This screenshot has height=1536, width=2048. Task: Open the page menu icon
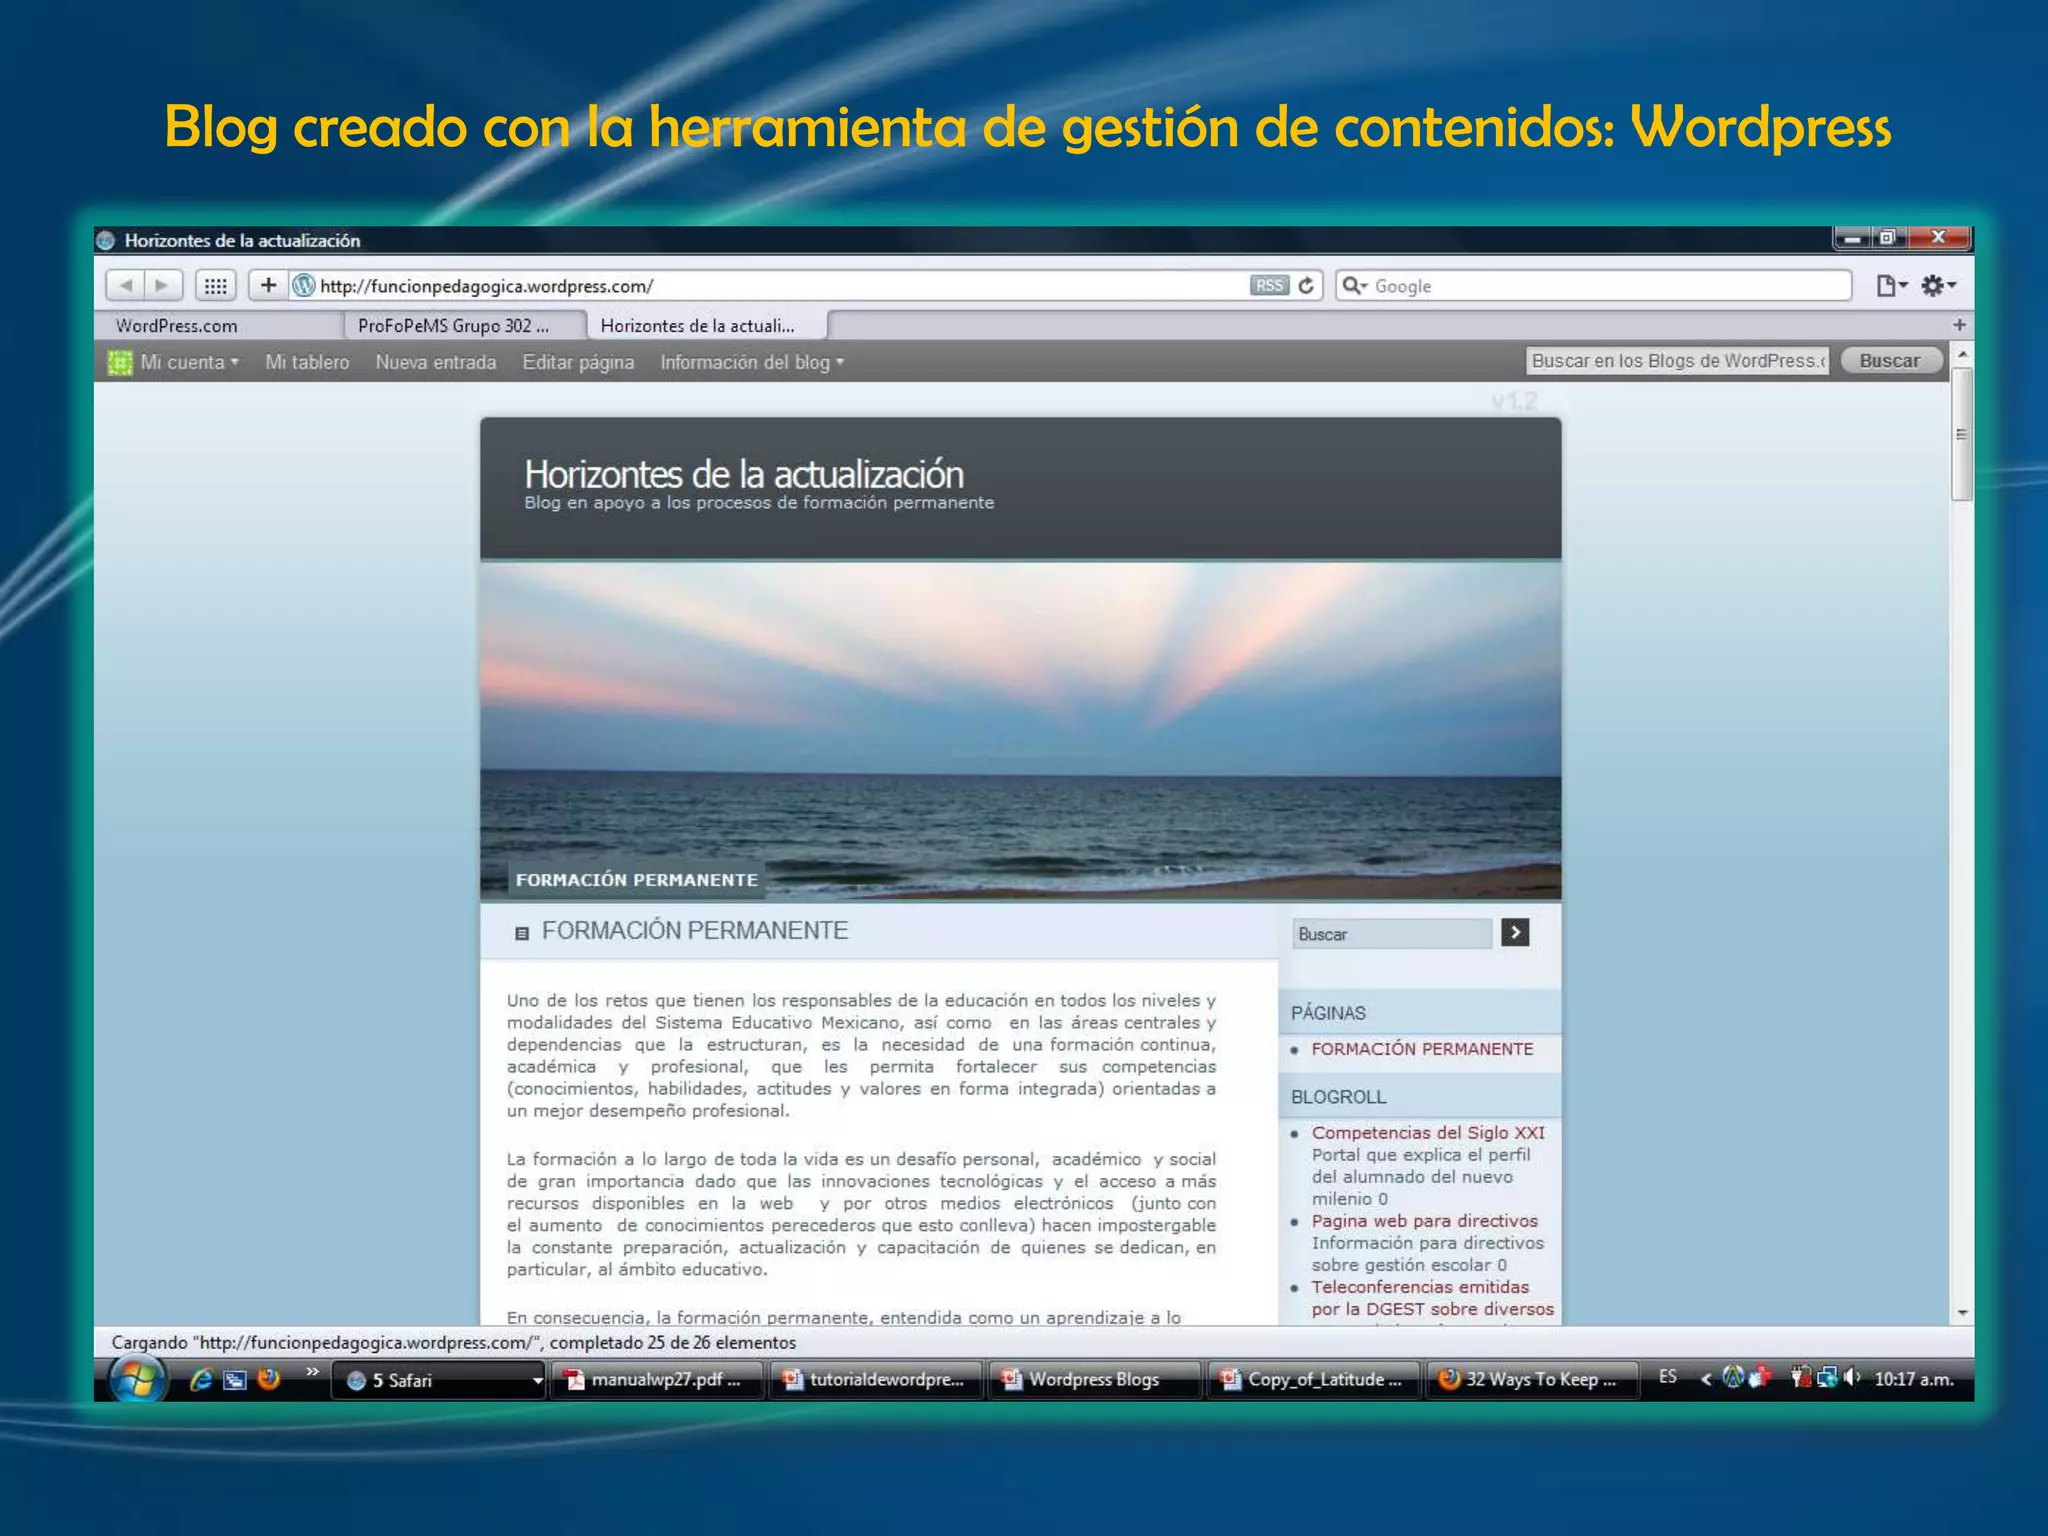(1890, 286)
